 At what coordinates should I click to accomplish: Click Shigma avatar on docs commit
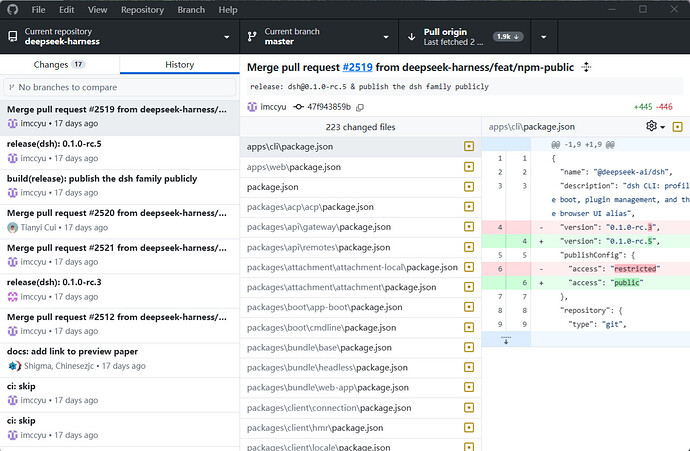[14, 366]
